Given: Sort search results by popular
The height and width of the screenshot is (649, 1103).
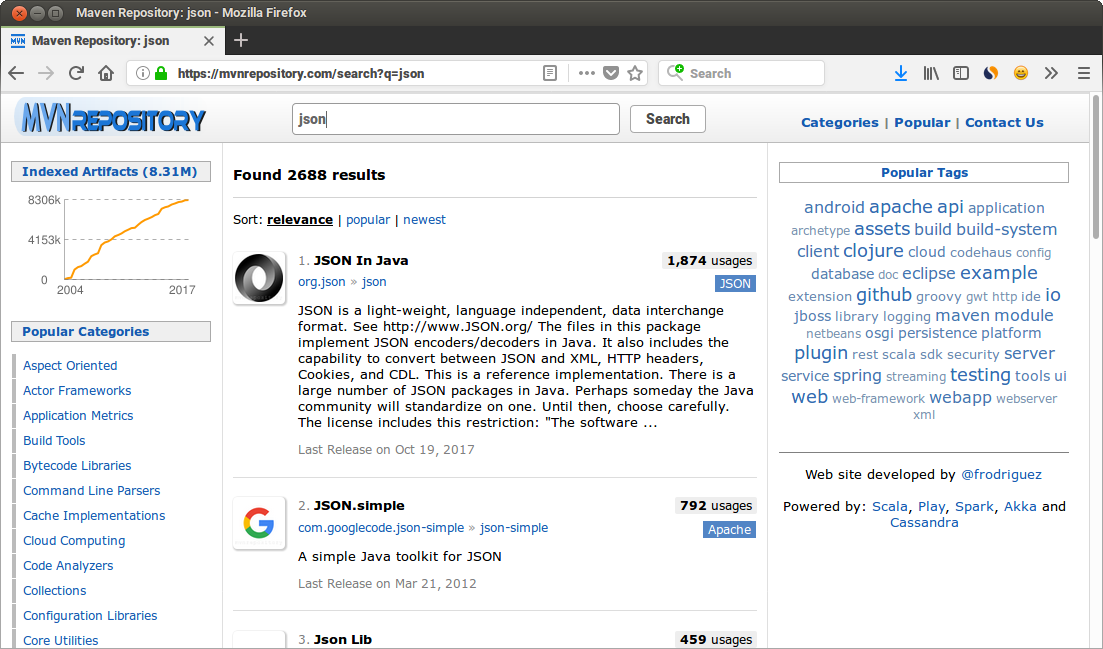Looking at the screenshot, I should click(368, 219).
